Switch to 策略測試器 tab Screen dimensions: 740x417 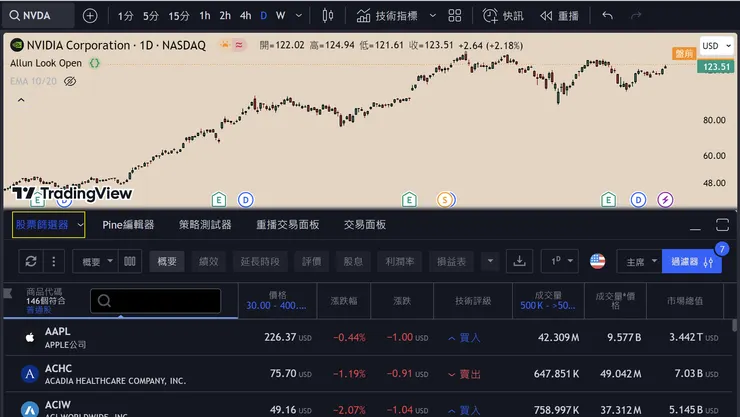click(205, 225)
